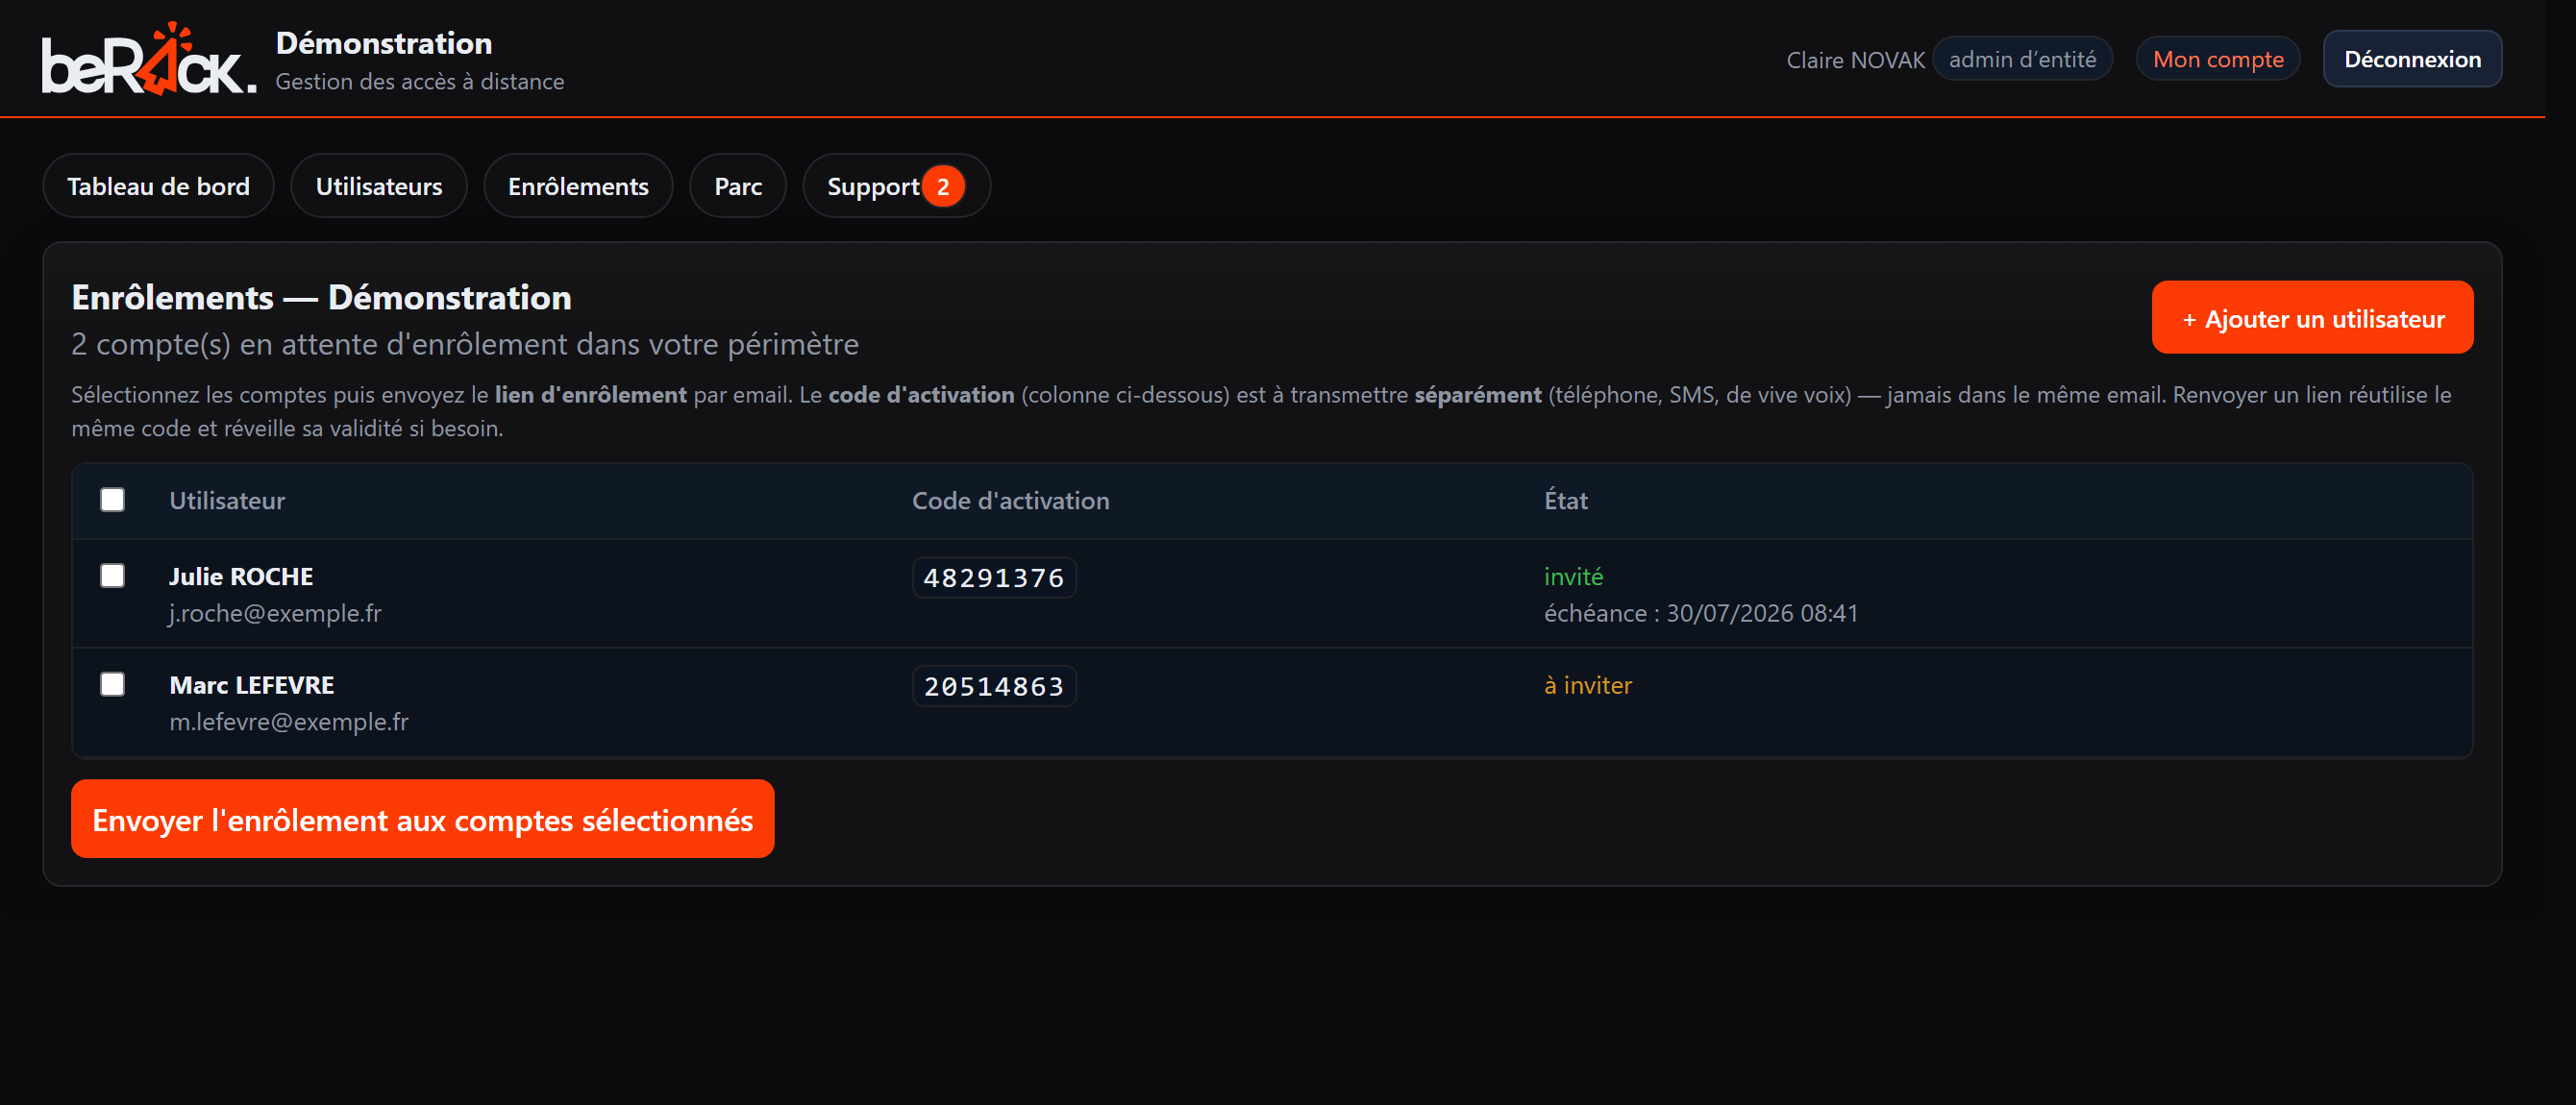The height and width of the screenshot is (1105, 2576).
Task: Click the État column header
Action: (x=1565, y=500)
